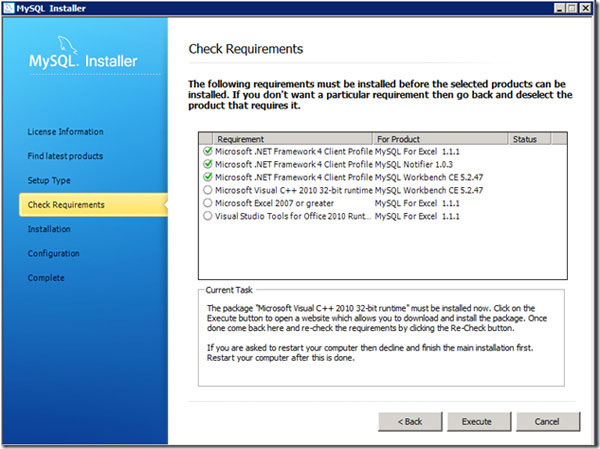Viewport: 600px width, 449px height.
Task: Select the Microsoft Excel 2007 or greater row text
Action: pos(274,203)
